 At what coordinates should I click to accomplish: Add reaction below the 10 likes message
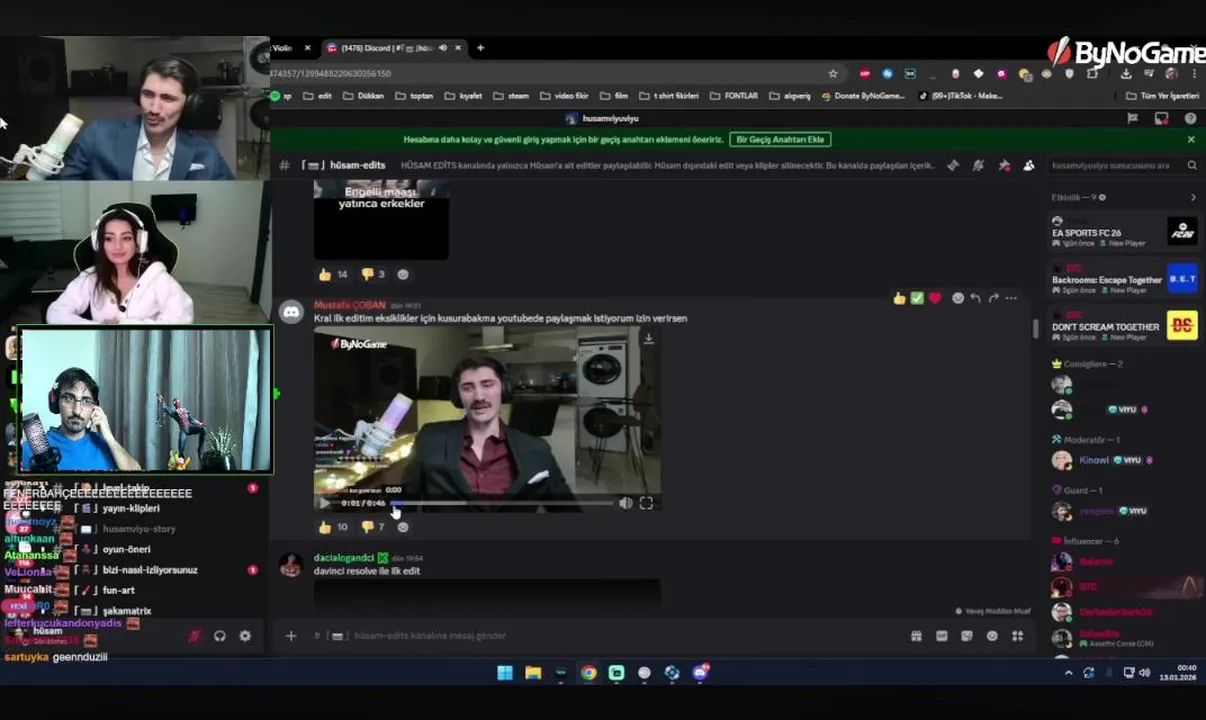coord(403,527)
